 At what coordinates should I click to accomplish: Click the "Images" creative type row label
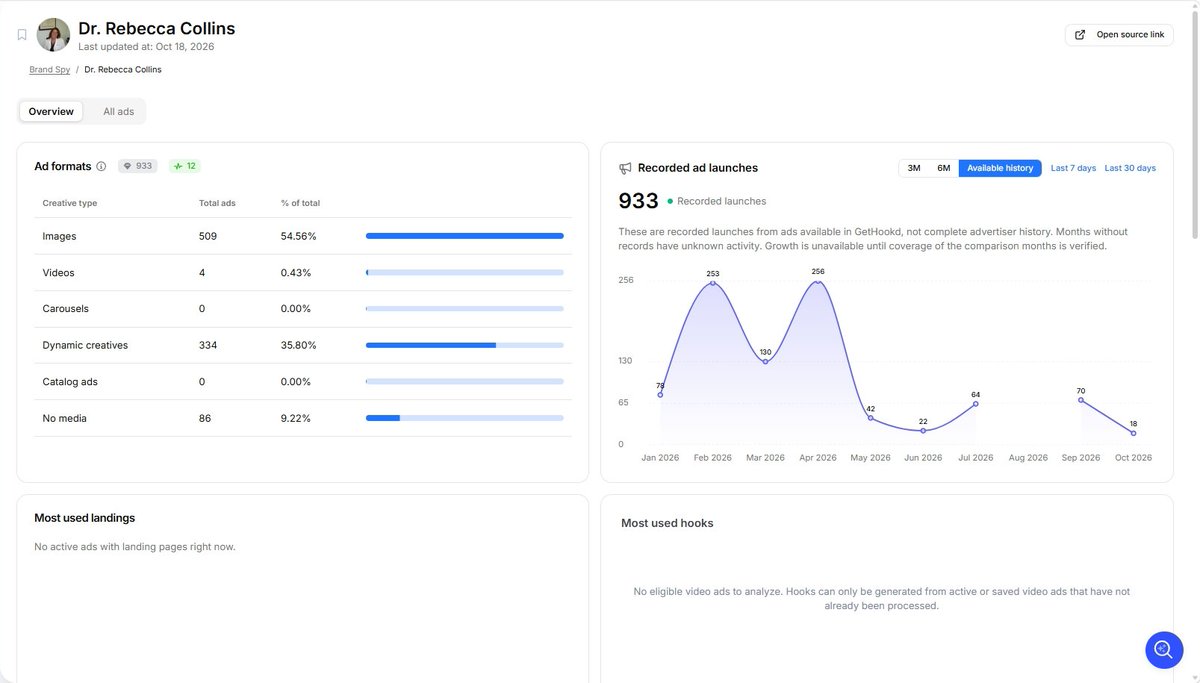click(x=59, y=236)
